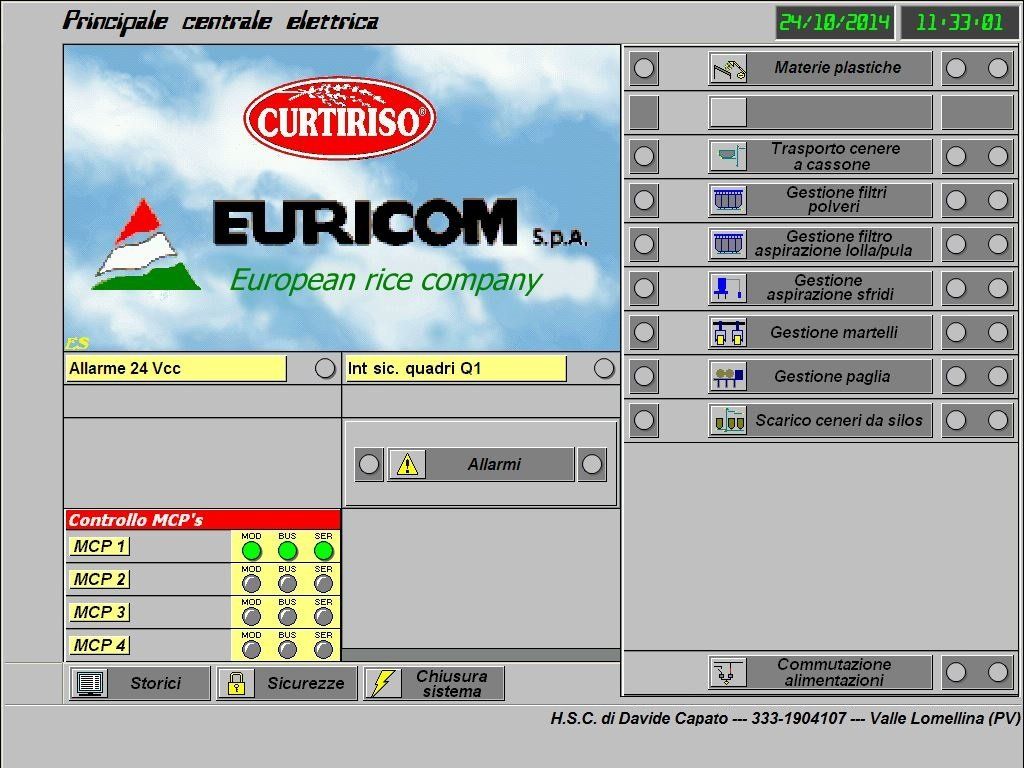Viewport: 1024px width, 768px height.
Task: Click the green clock display 11:33:01
Action: point(959,23)
